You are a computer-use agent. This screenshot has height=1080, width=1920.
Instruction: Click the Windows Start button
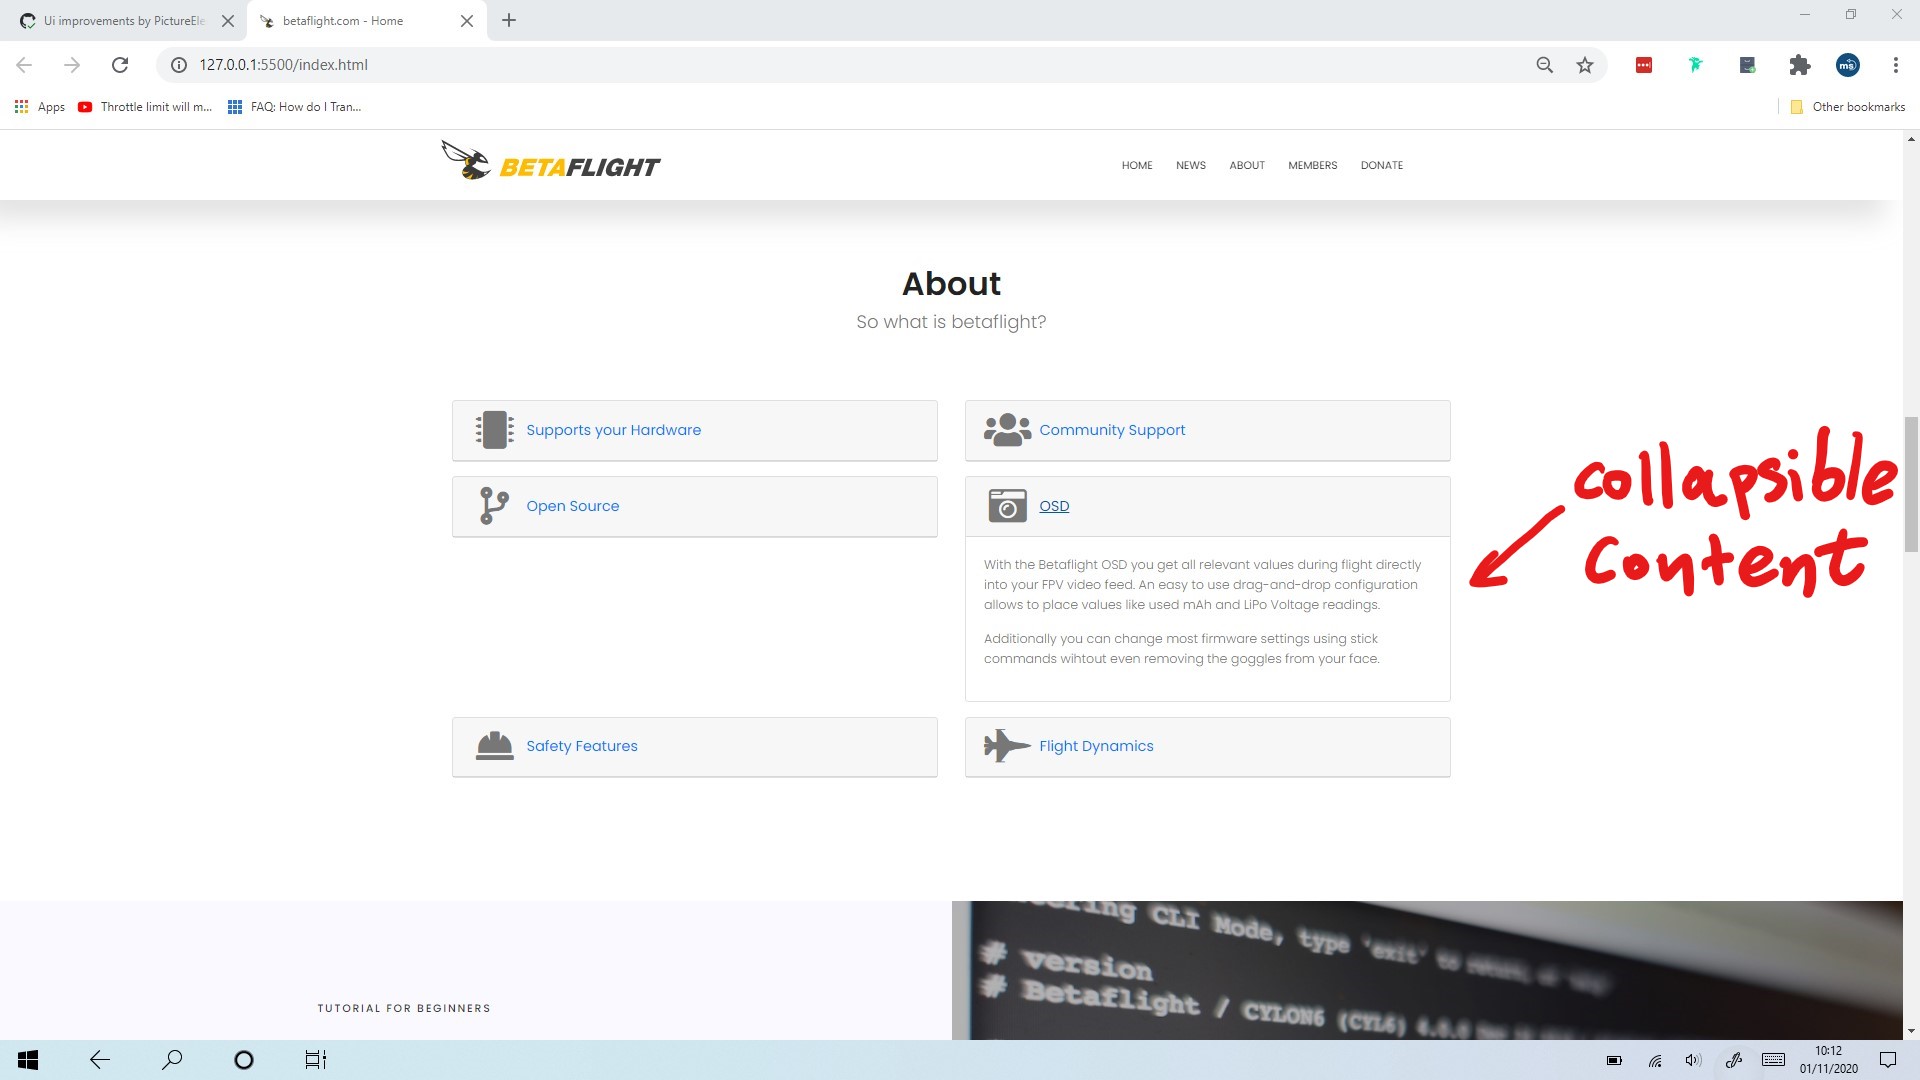27,1059
